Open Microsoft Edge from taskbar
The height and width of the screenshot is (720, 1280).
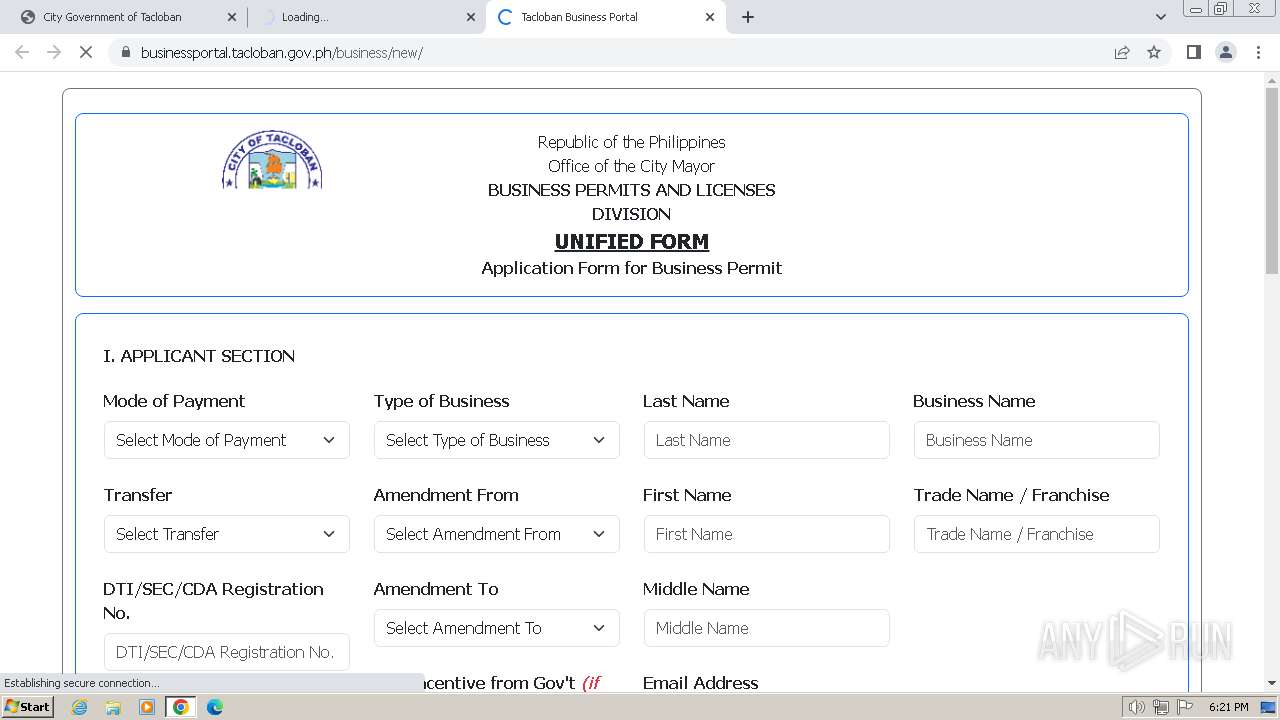click(x=215, y=707)
